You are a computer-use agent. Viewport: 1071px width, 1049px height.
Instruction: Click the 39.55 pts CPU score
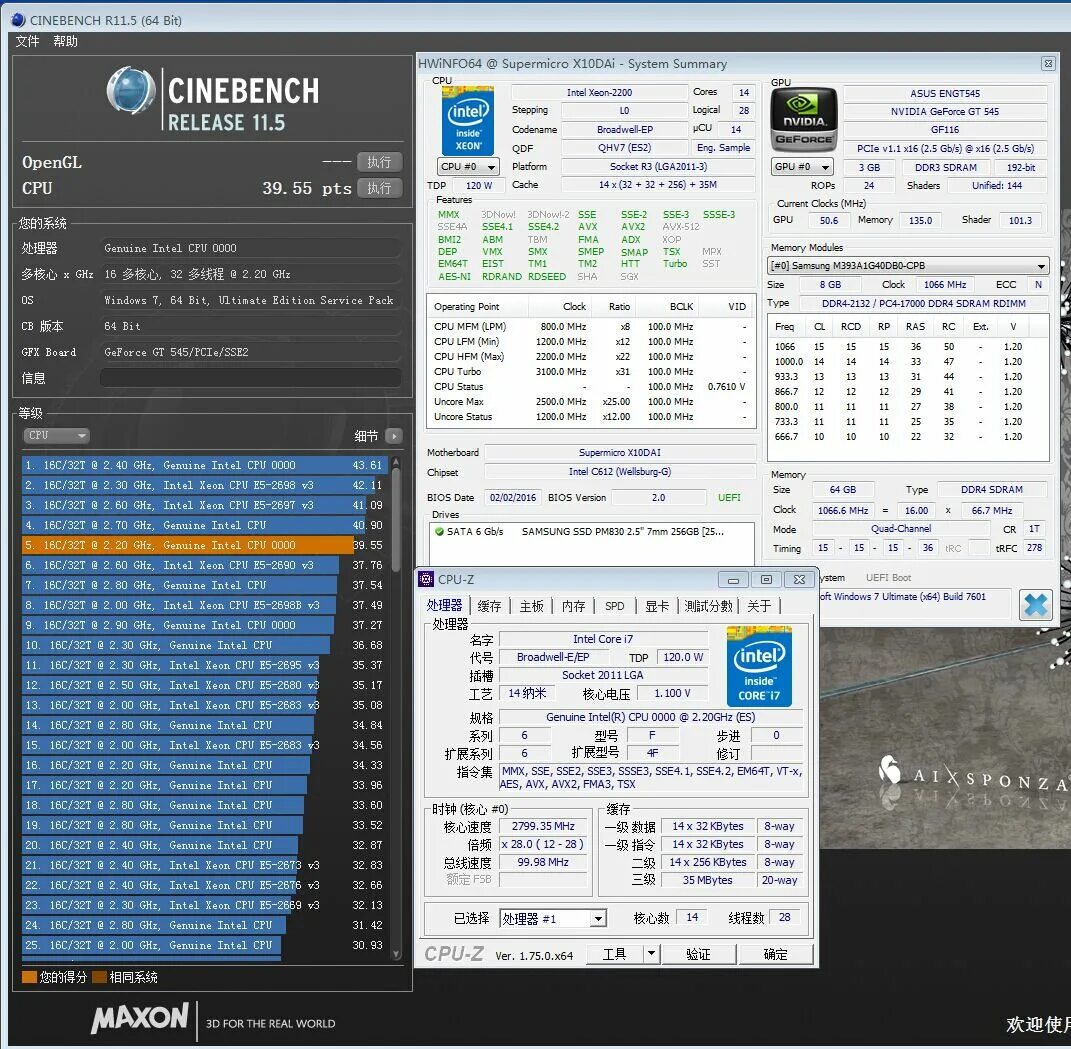[x=307, y=188]
